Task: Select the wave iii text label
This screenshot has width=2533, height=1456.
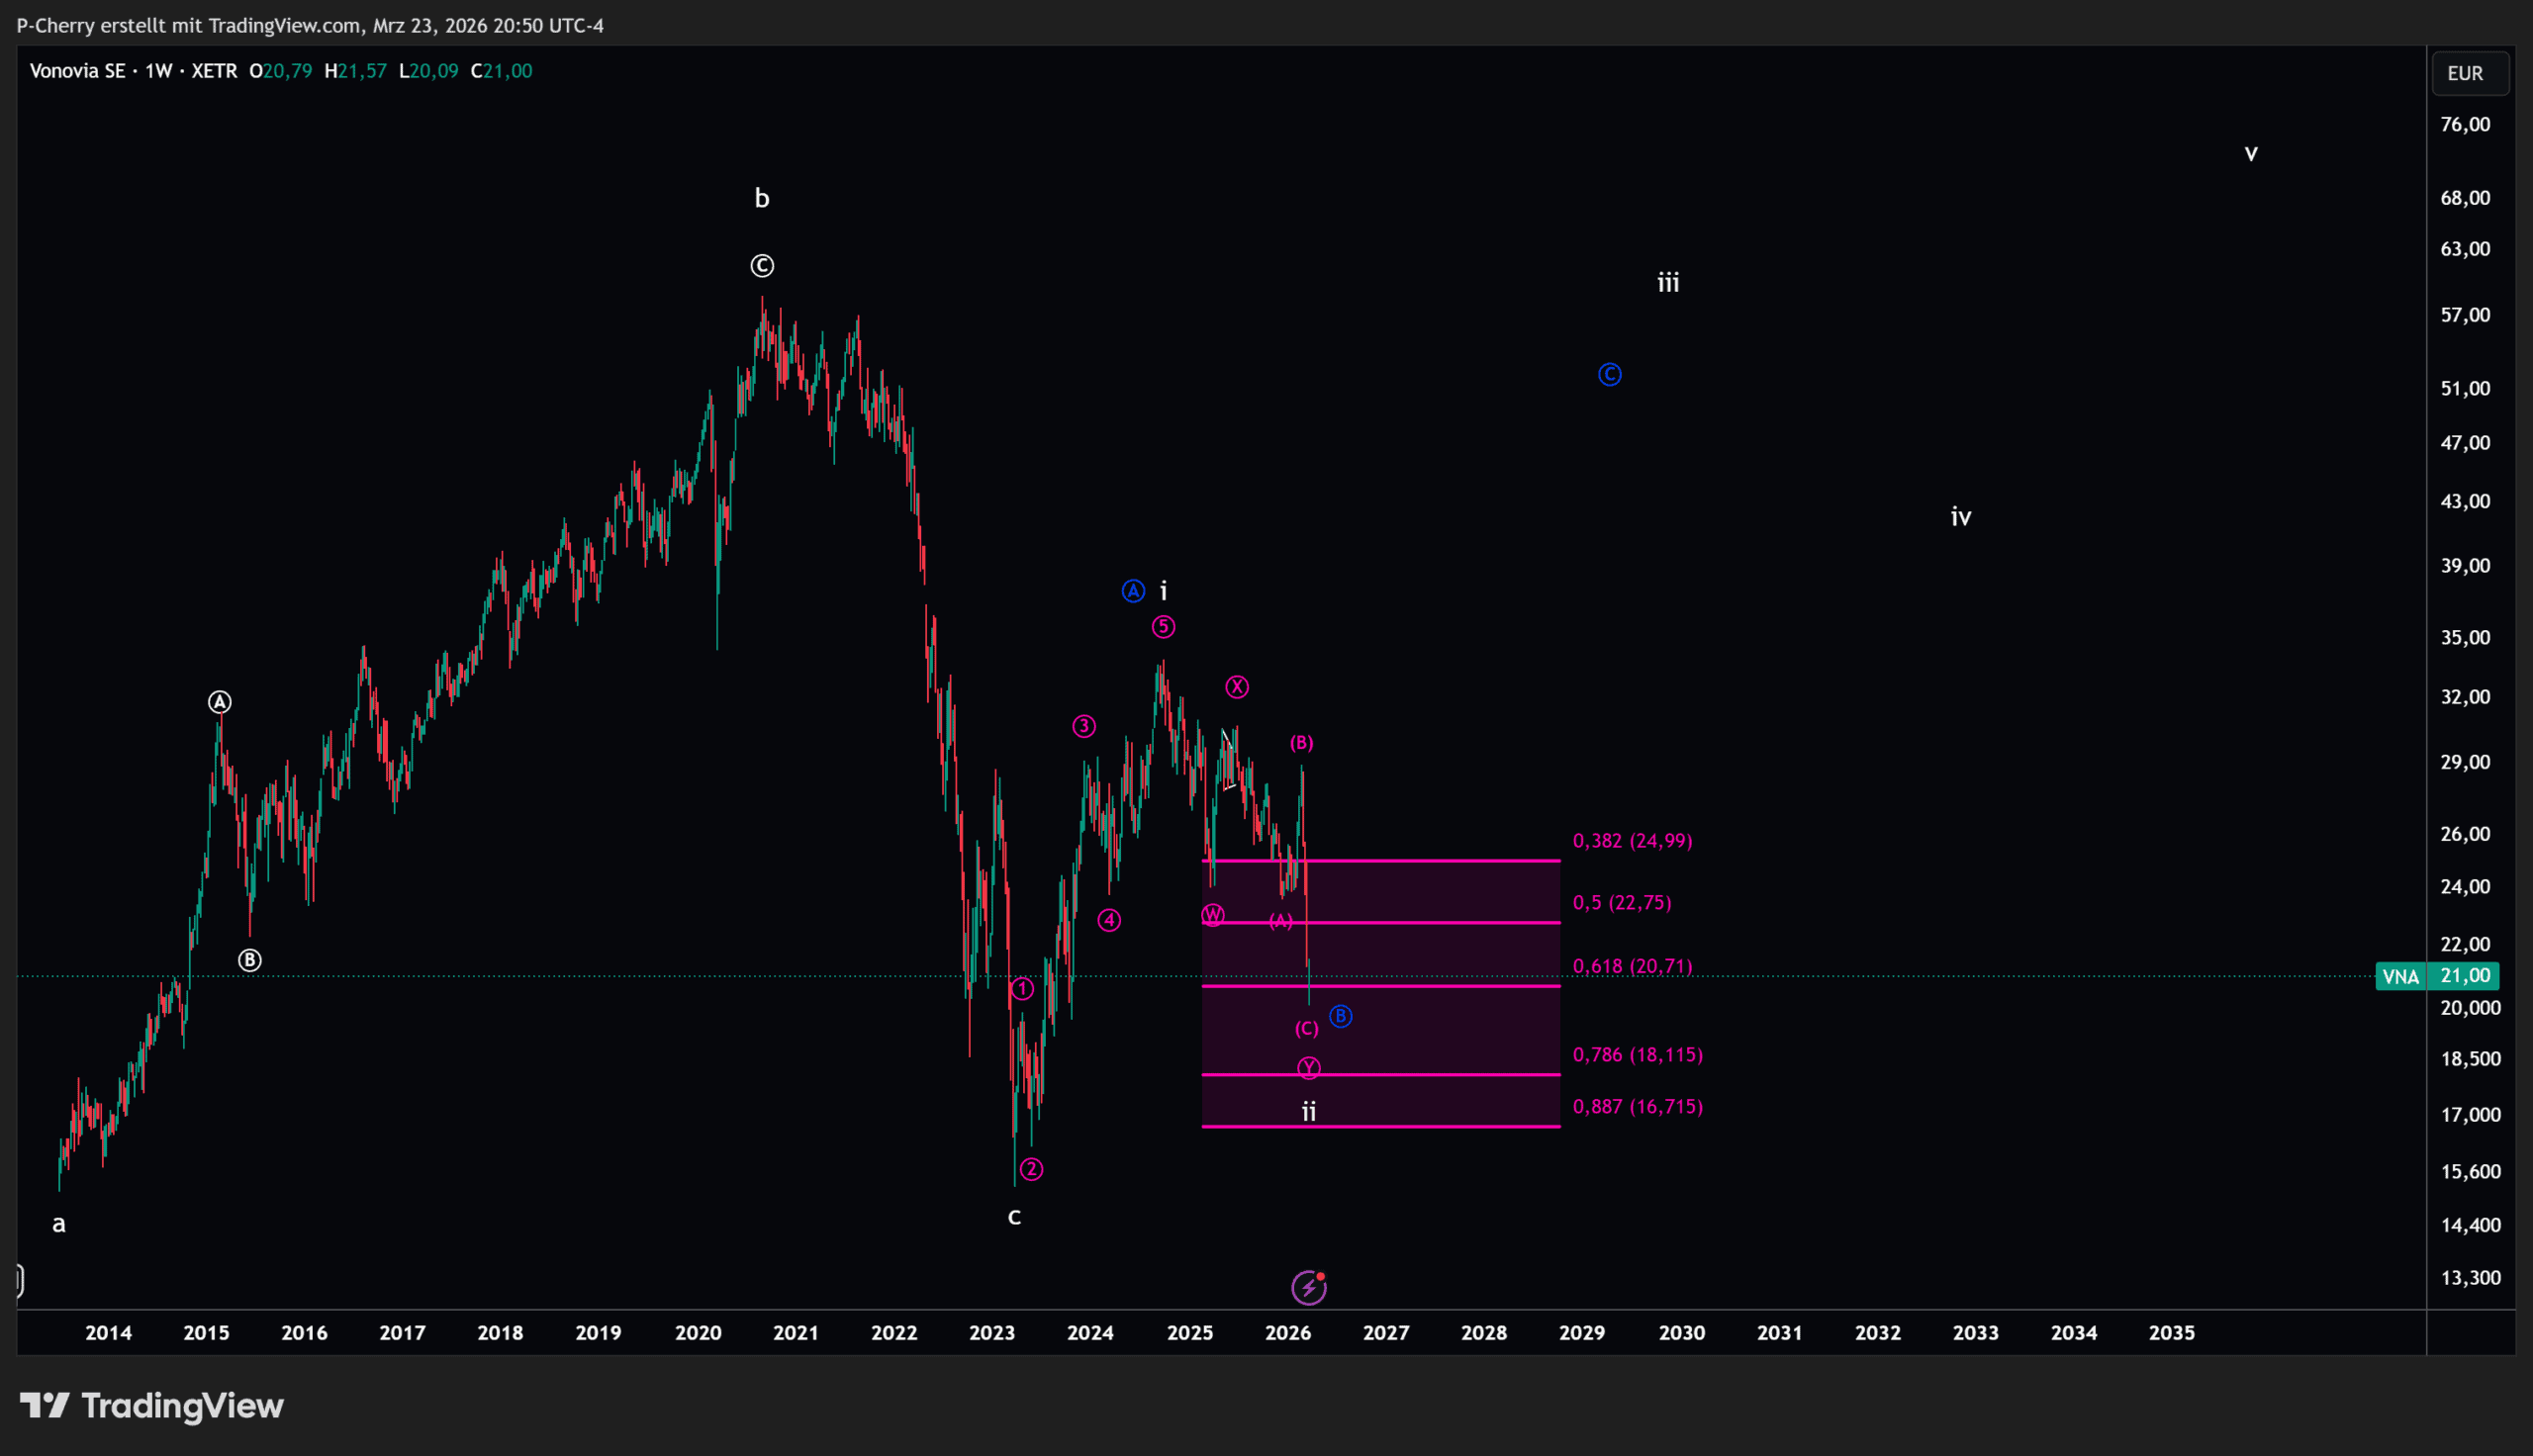Action: pos(1668,283)
